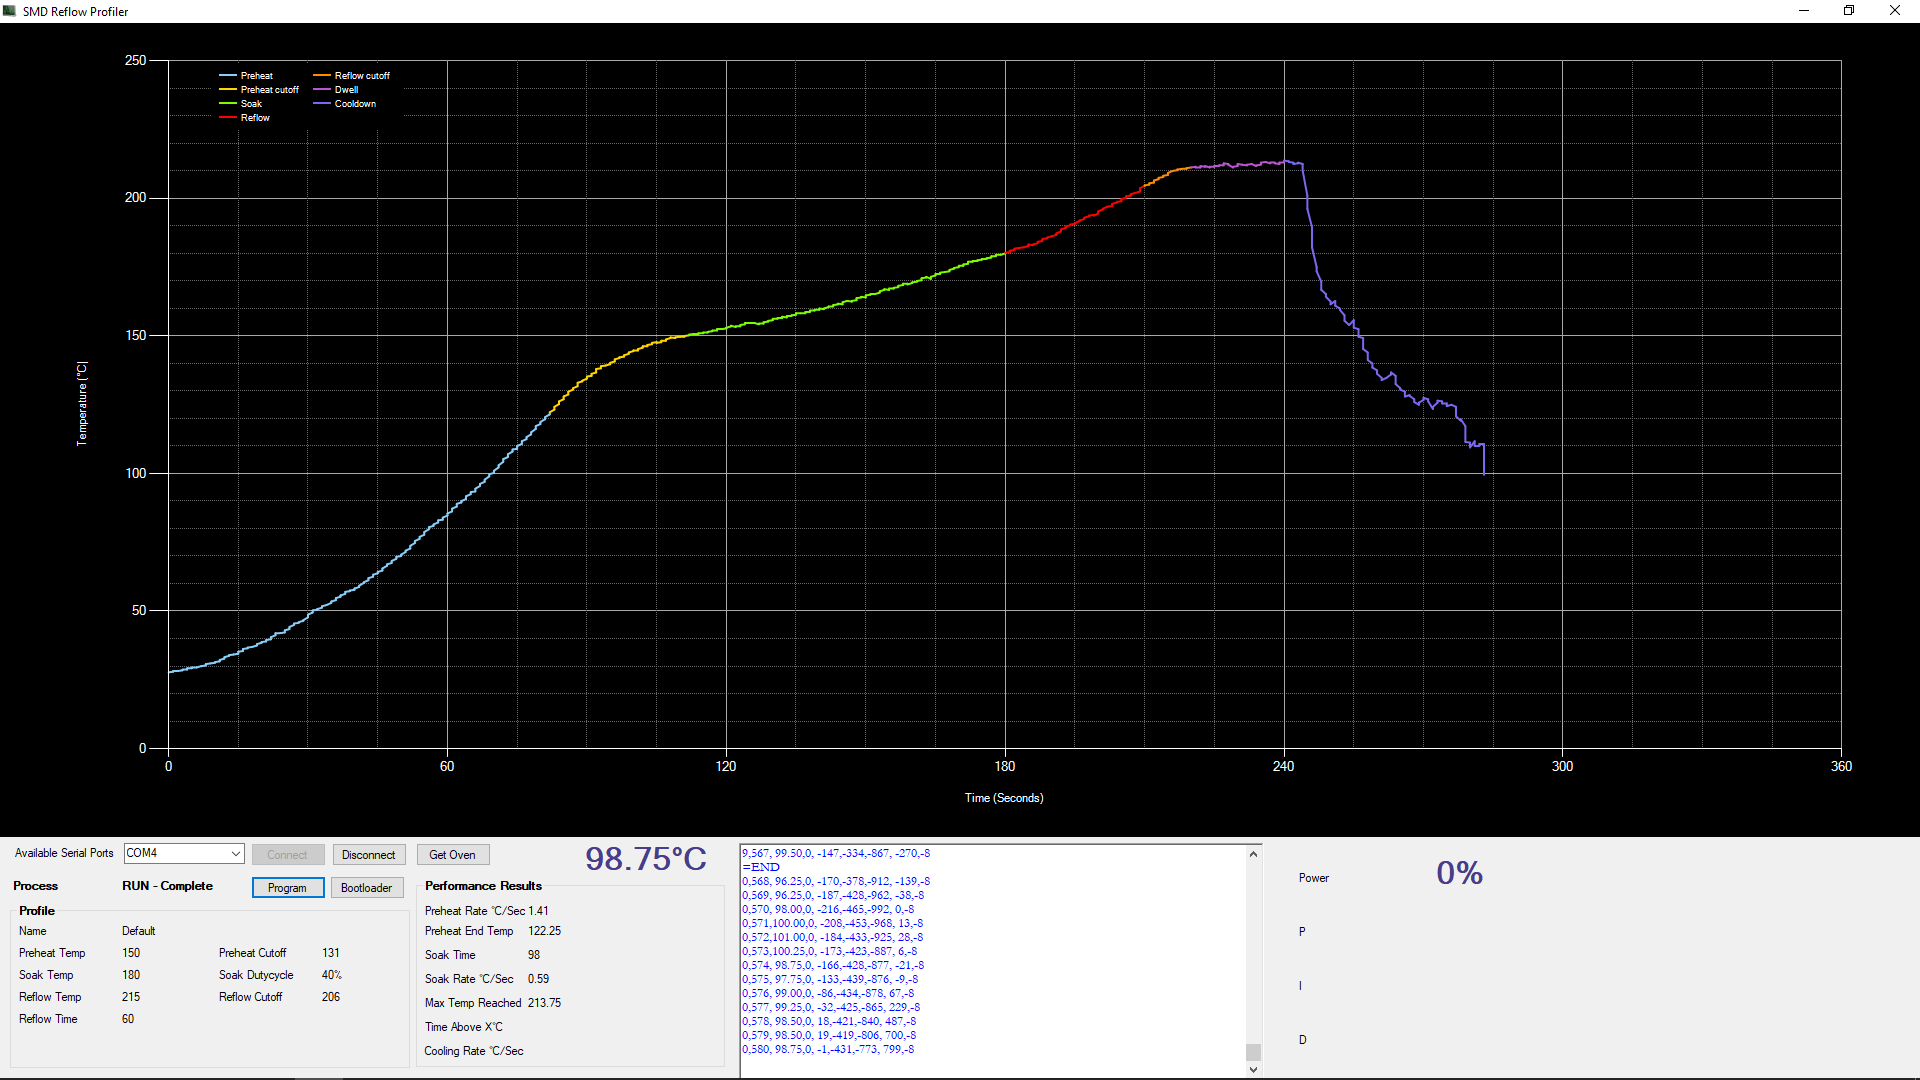Click the Reflow Temp value 215

pos(131,997)
